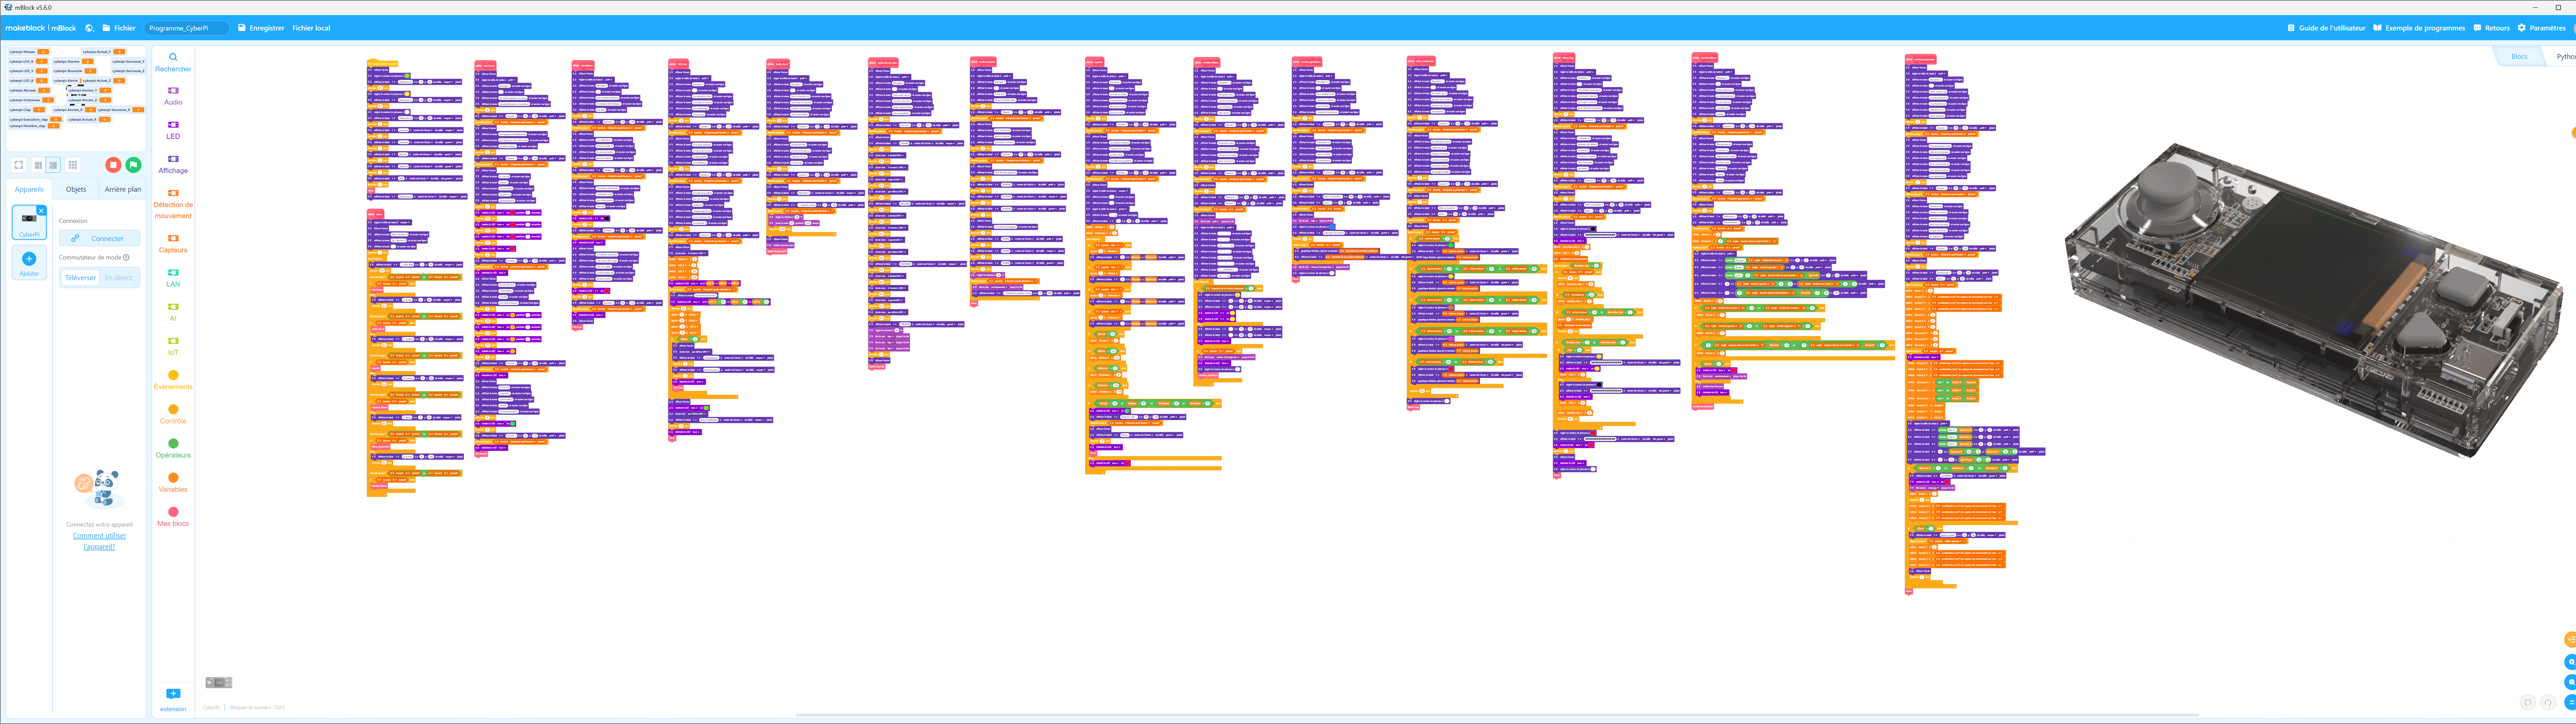The height and width of the screenshot is (724, 2576).
Task: Open Rechercher block search
Action: pos(173,63)
